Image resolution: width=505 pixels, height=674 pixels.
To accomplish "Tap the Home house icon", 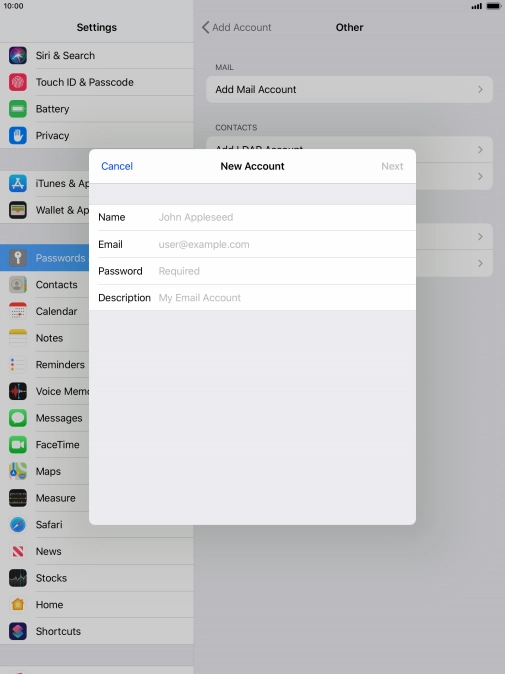I will (x=18, y=604).
